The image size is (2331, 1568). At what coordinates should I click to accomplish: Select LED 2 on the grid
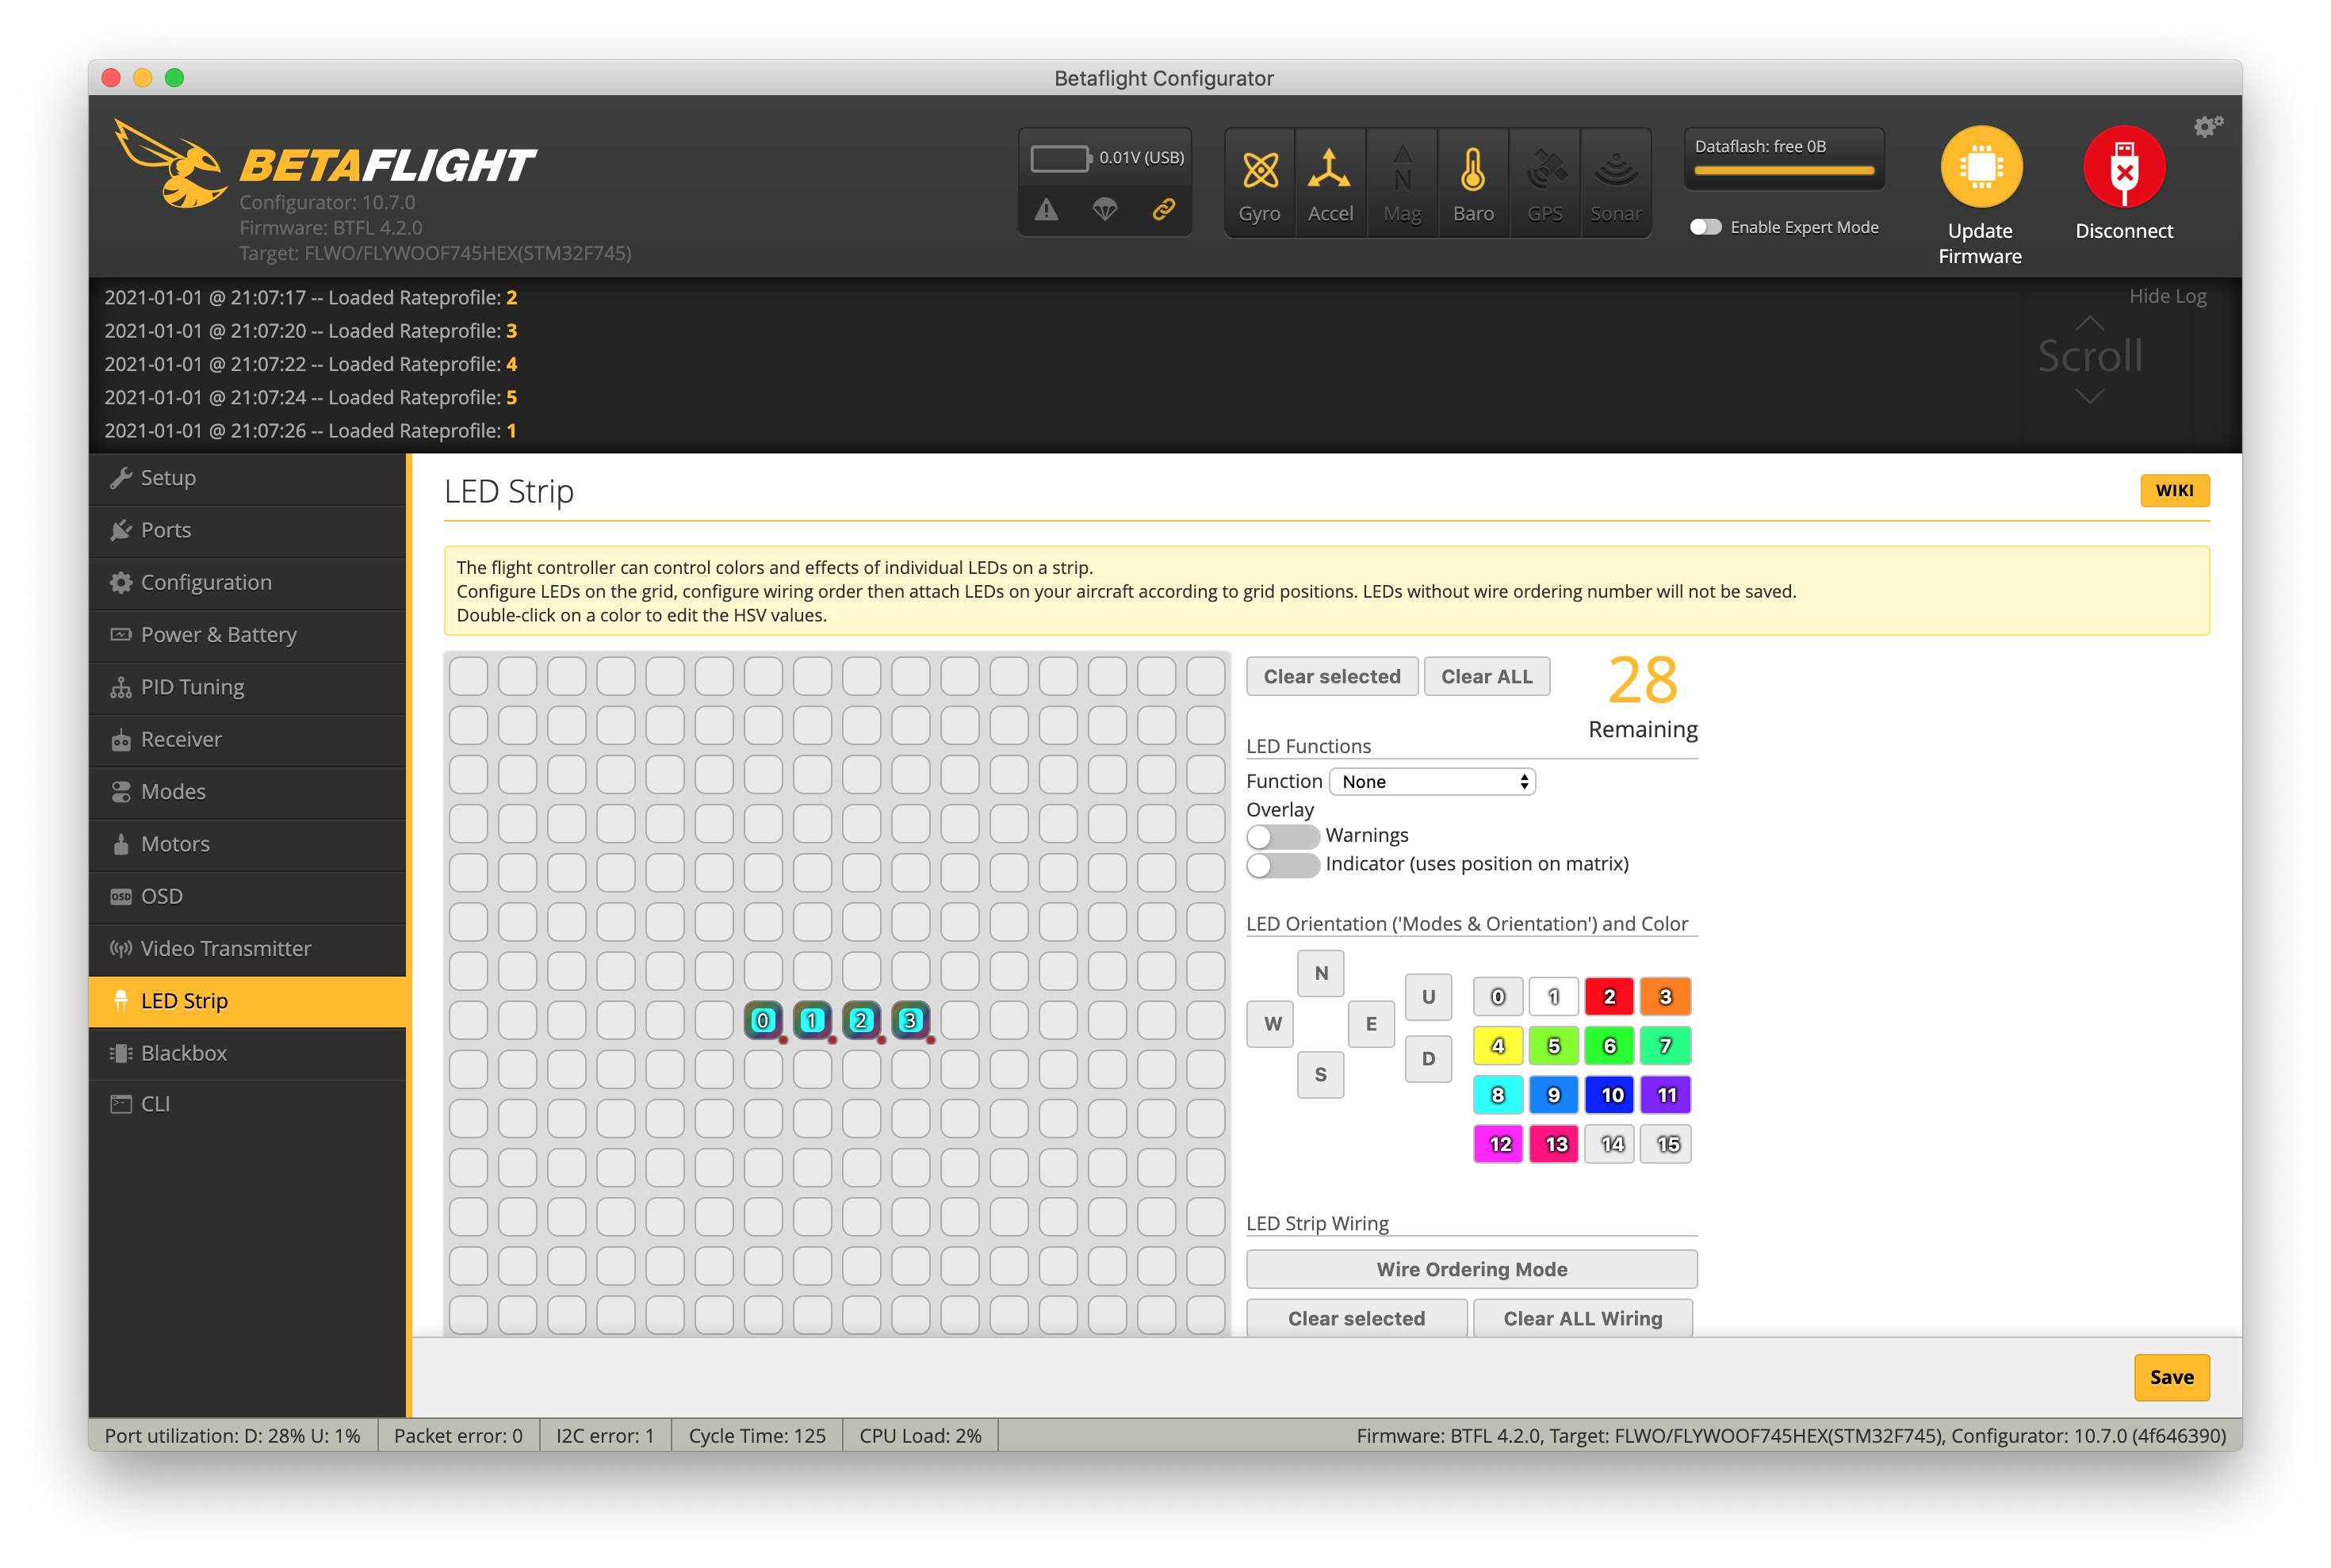click(861, 1020)
